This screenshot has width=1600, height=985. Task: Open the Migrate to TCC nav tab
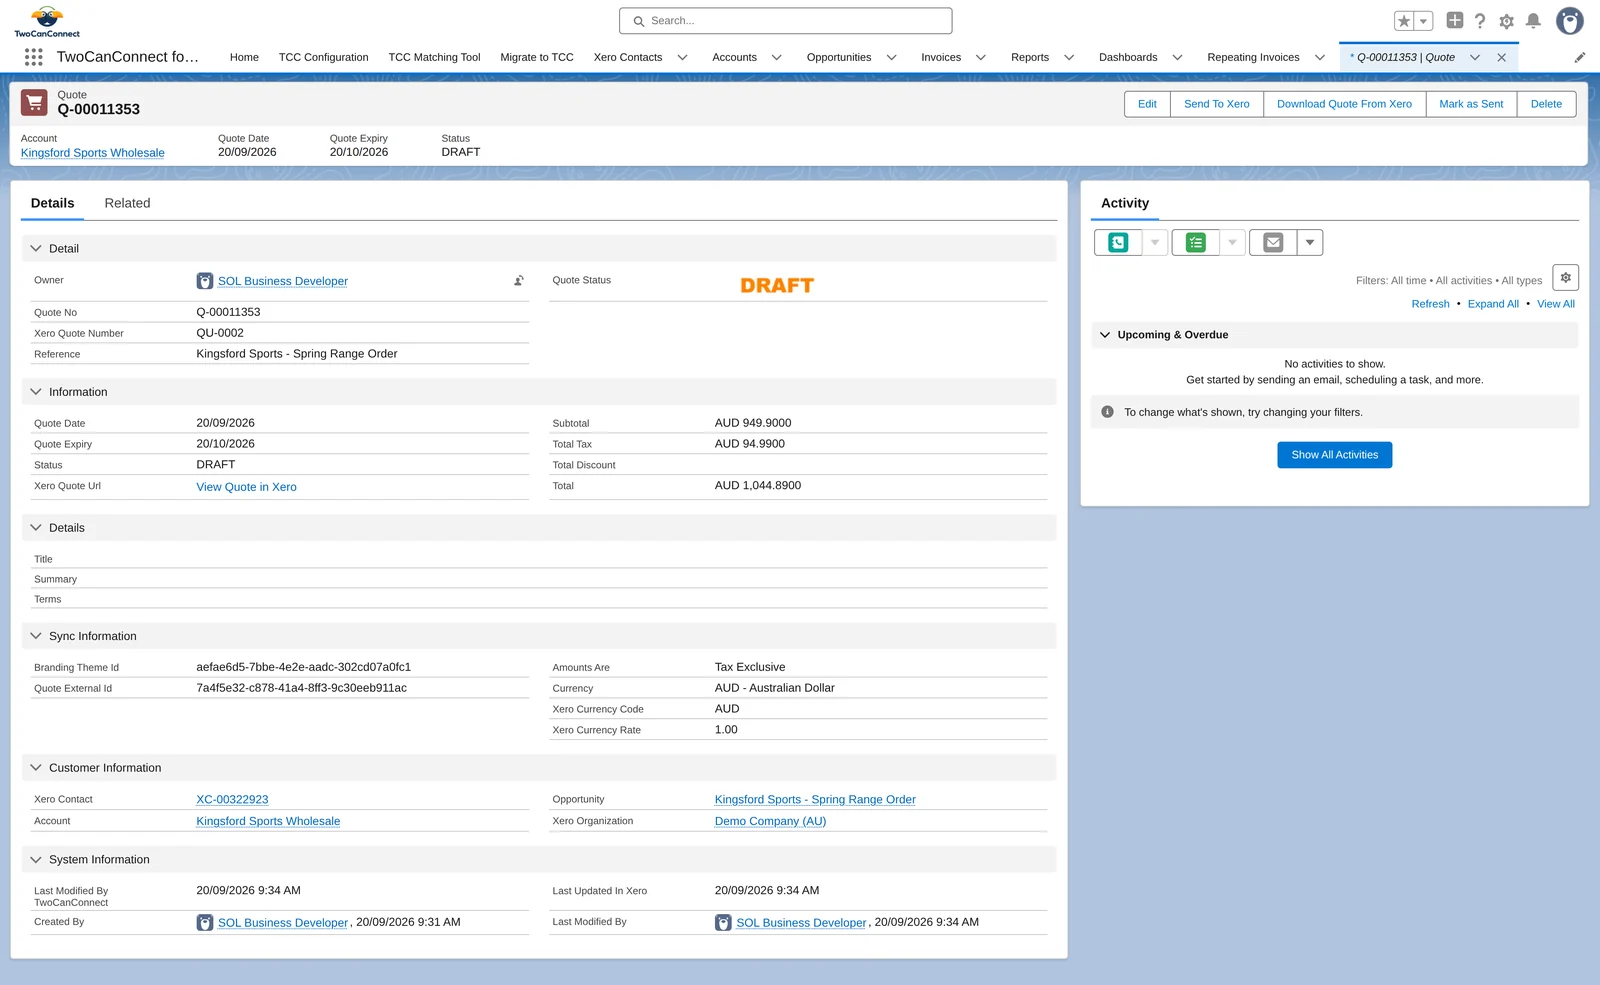click(537, 58)
